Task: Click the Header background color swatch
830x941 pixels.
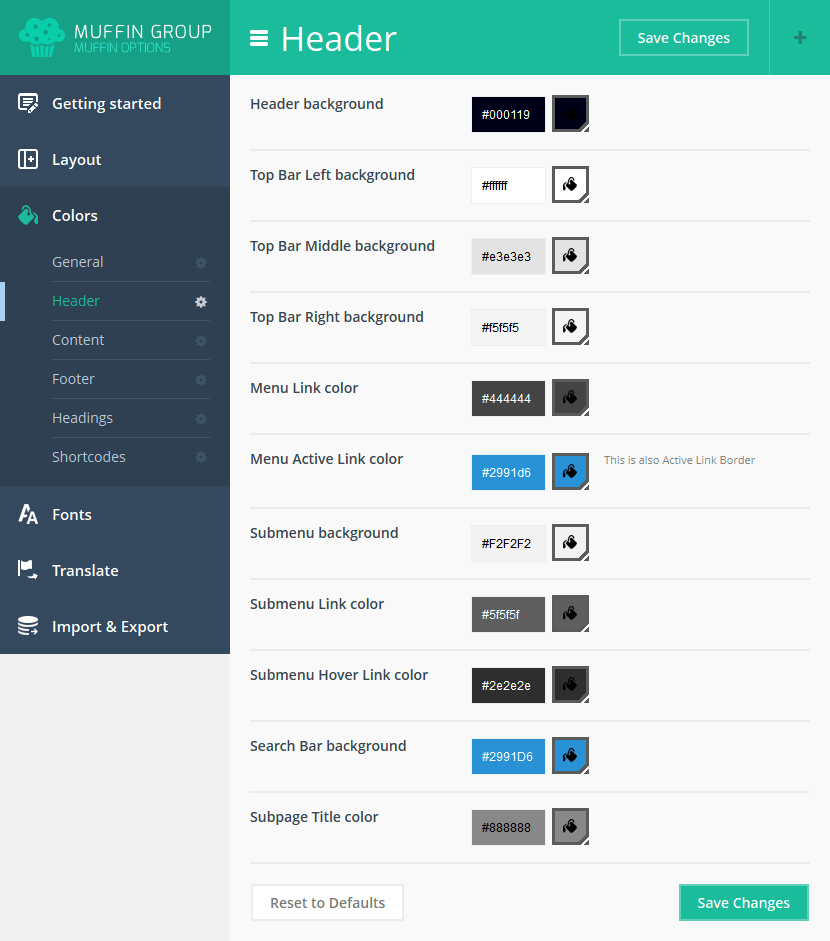Action: (x=570, y=114)
